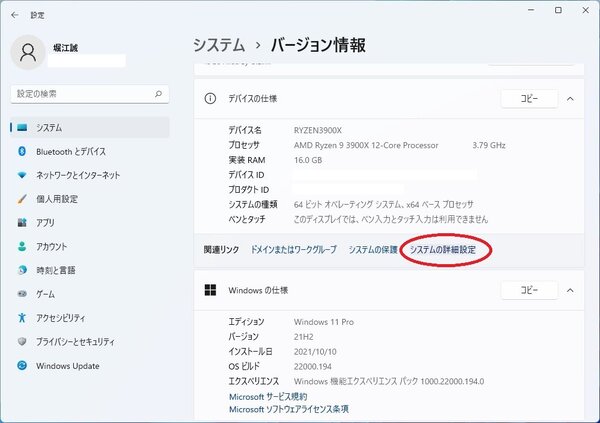Click the Bluetooth icon in sidebar

point(22,151)
